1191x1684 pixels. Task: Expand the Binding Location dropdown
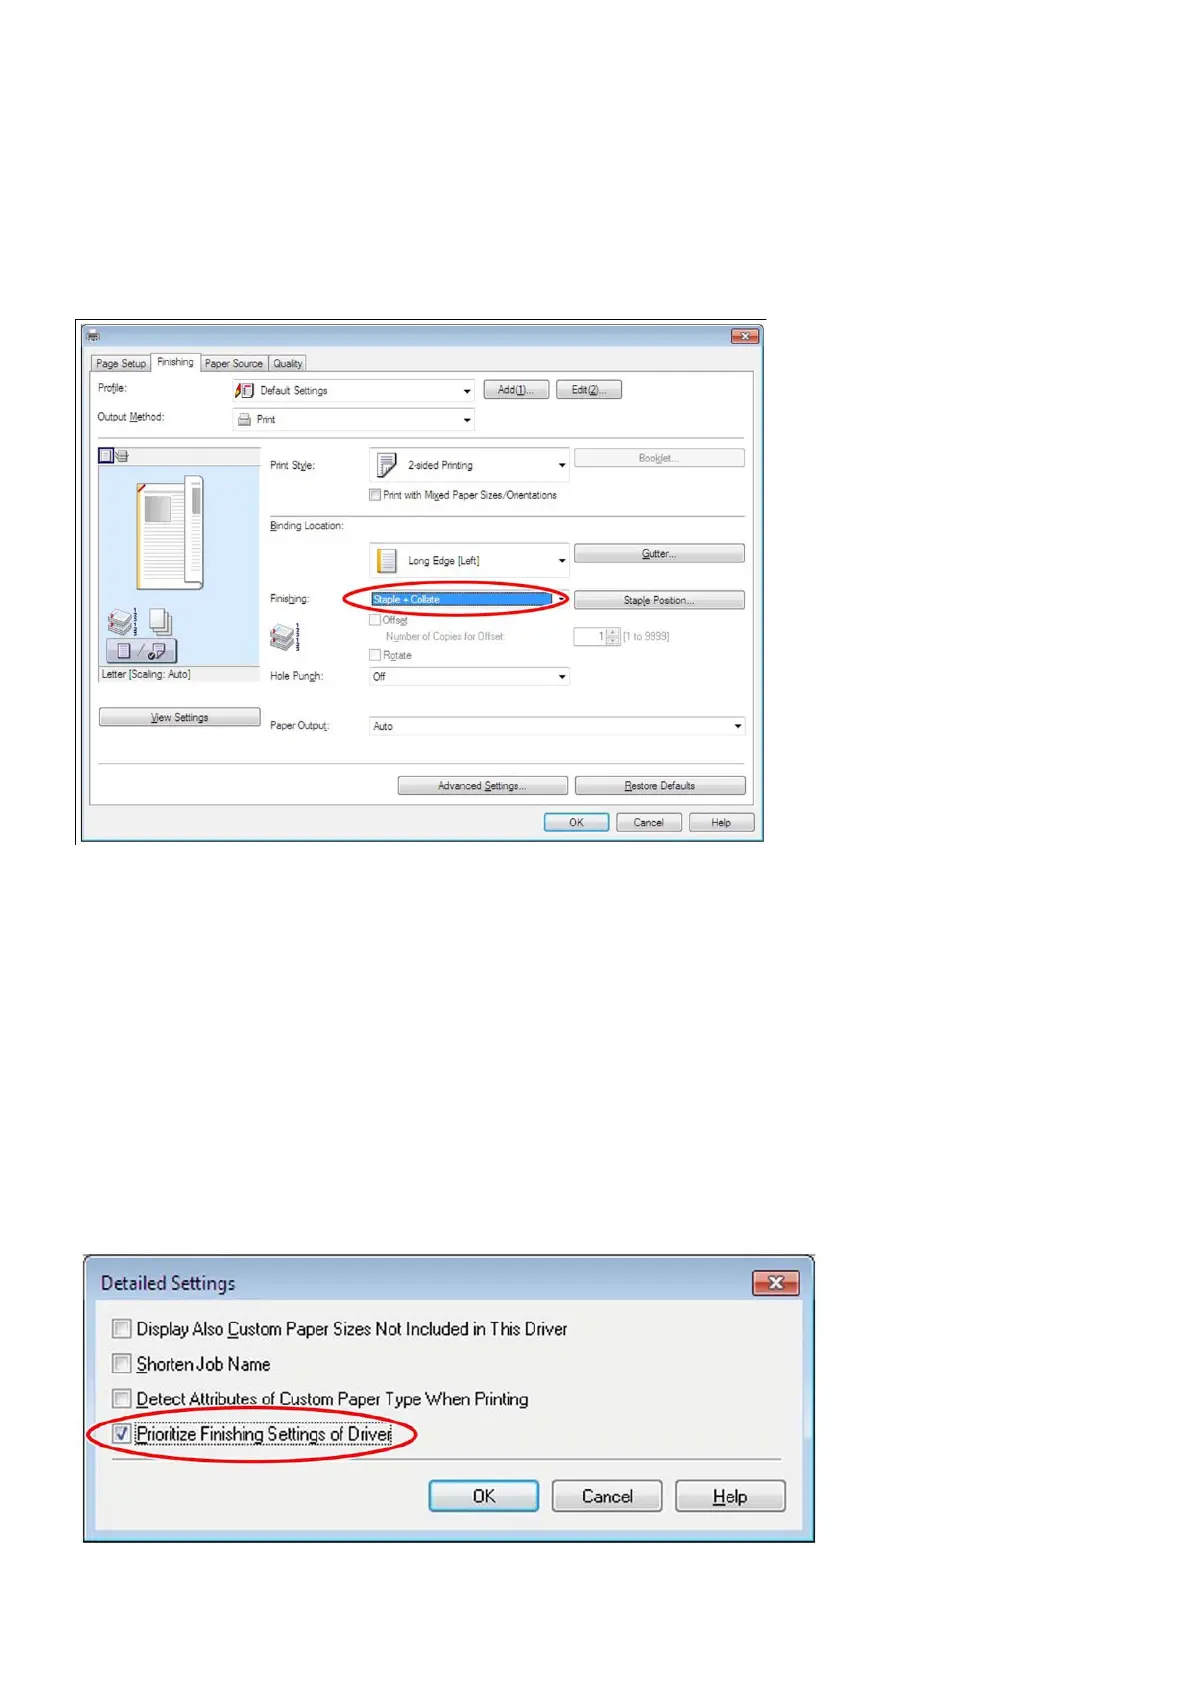click(x=469, y=561)
